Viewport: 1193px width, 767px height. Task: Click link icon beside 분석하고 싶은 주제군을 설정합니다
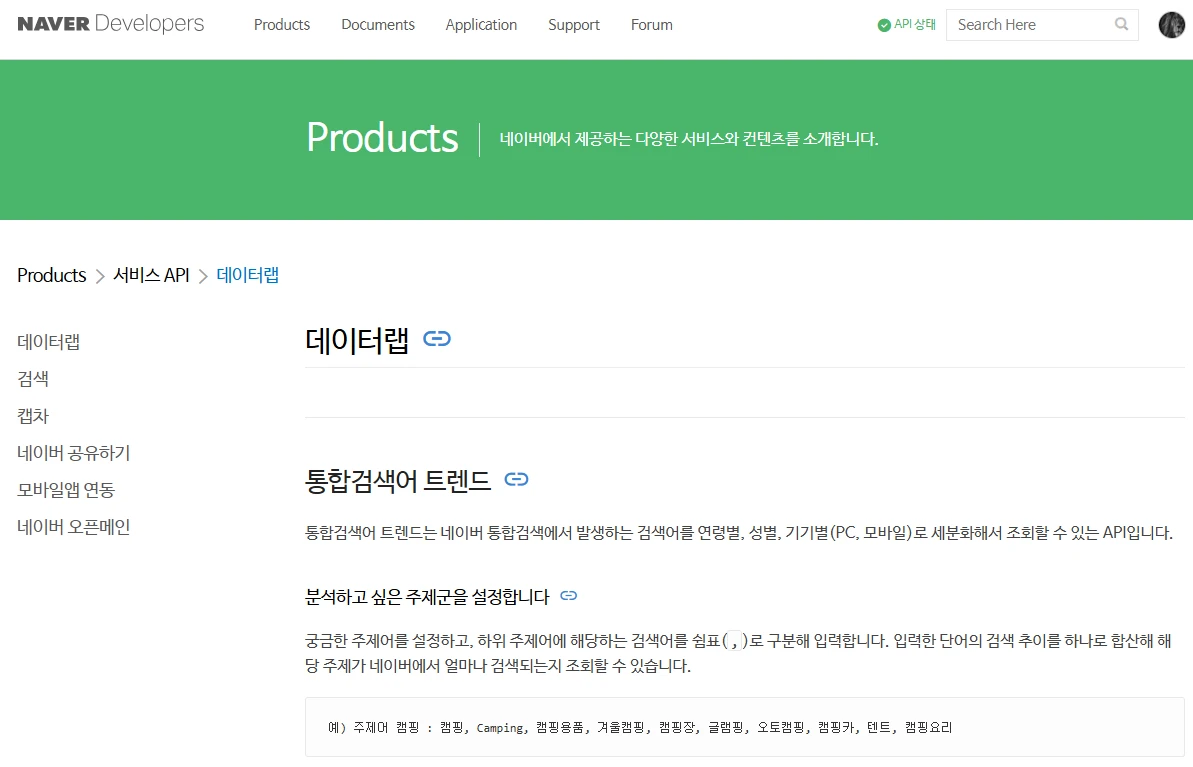[x=569, y=596]
